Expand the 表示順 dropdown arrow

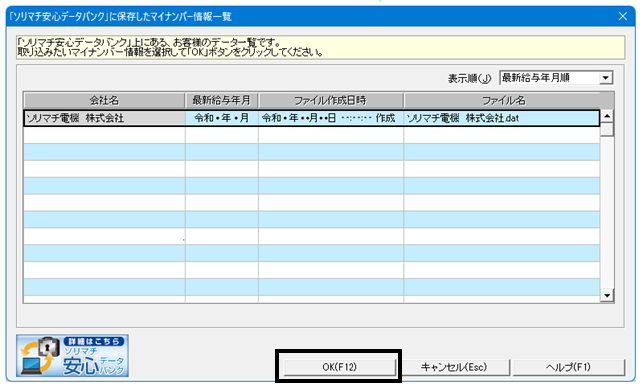[x=606, y=78]
